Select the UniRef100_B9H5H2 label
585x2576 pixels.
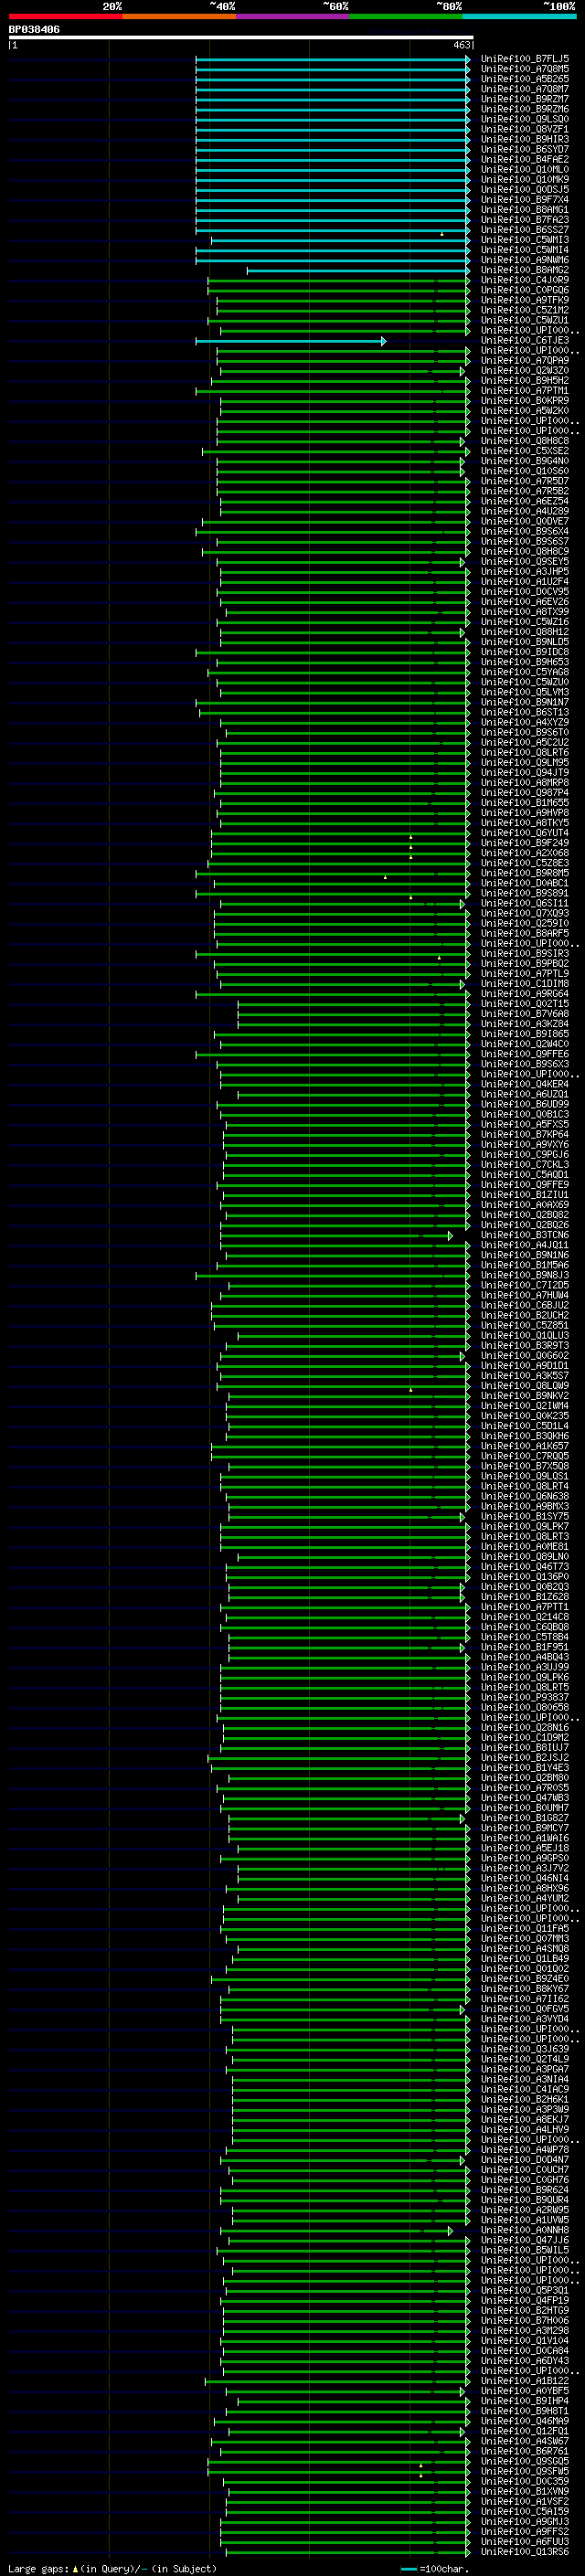point(525,380)
